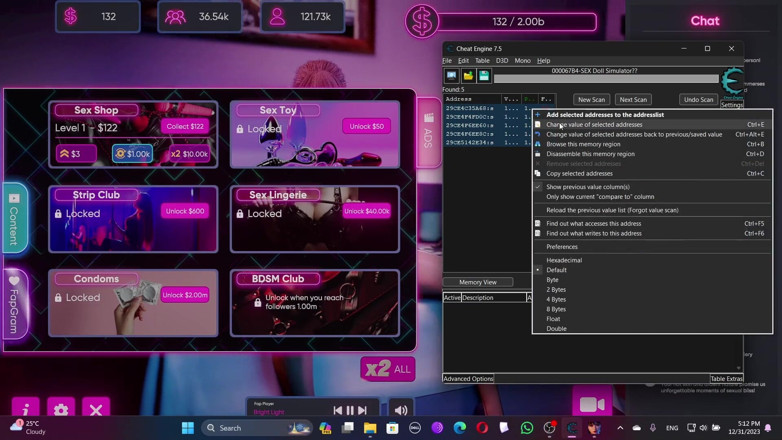This screenshot has height=440, width=782.
Task: Click the save floppy disk icon in Cheat Engine
Action: click(x=484, y=76)
